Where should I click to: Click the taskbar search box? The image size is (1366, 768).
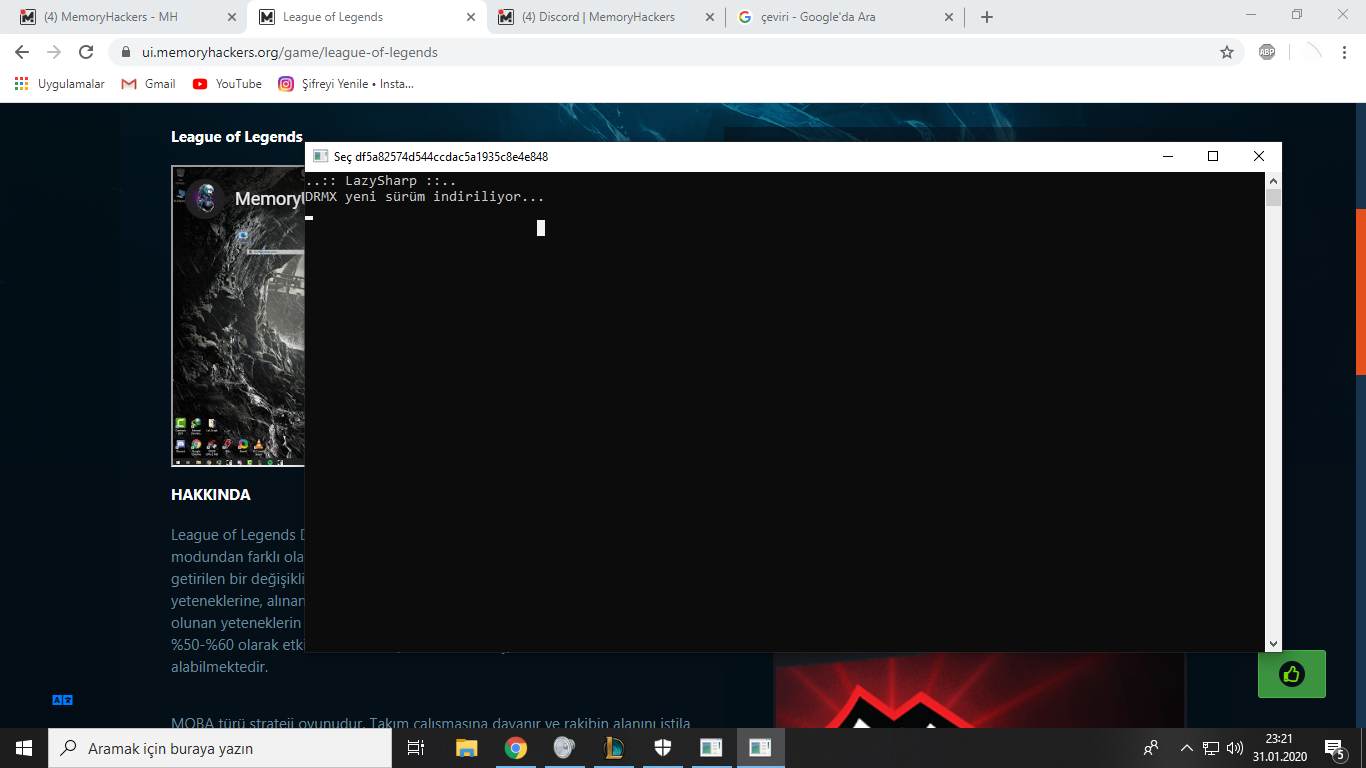(x=220, y=748)
